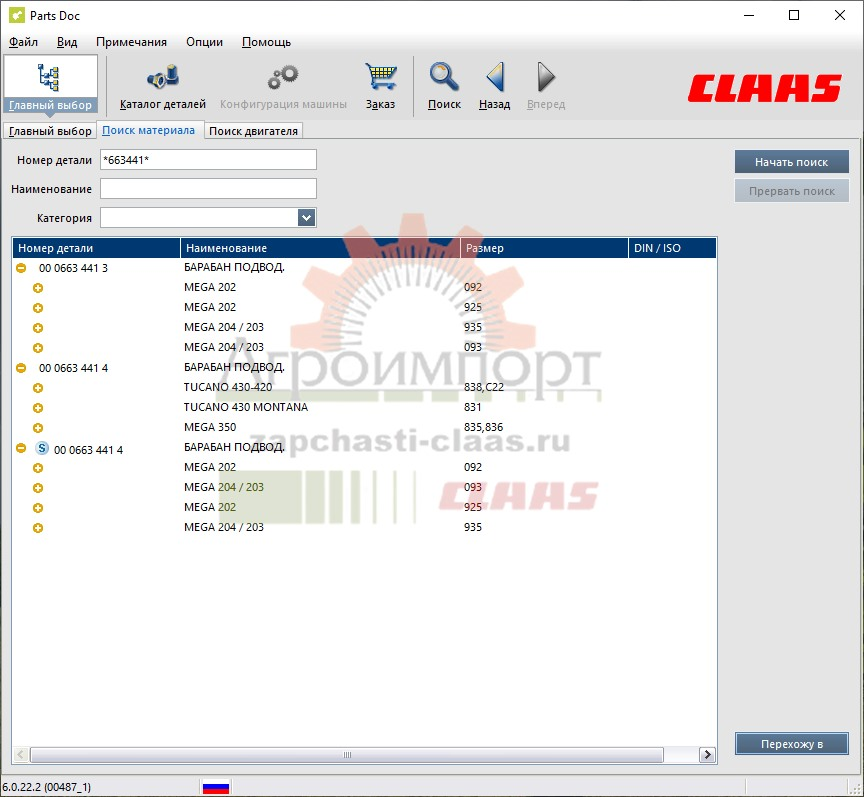Click the S icon beside 00 0663 441 4
The image size is (864, 797).
[42, 448]
